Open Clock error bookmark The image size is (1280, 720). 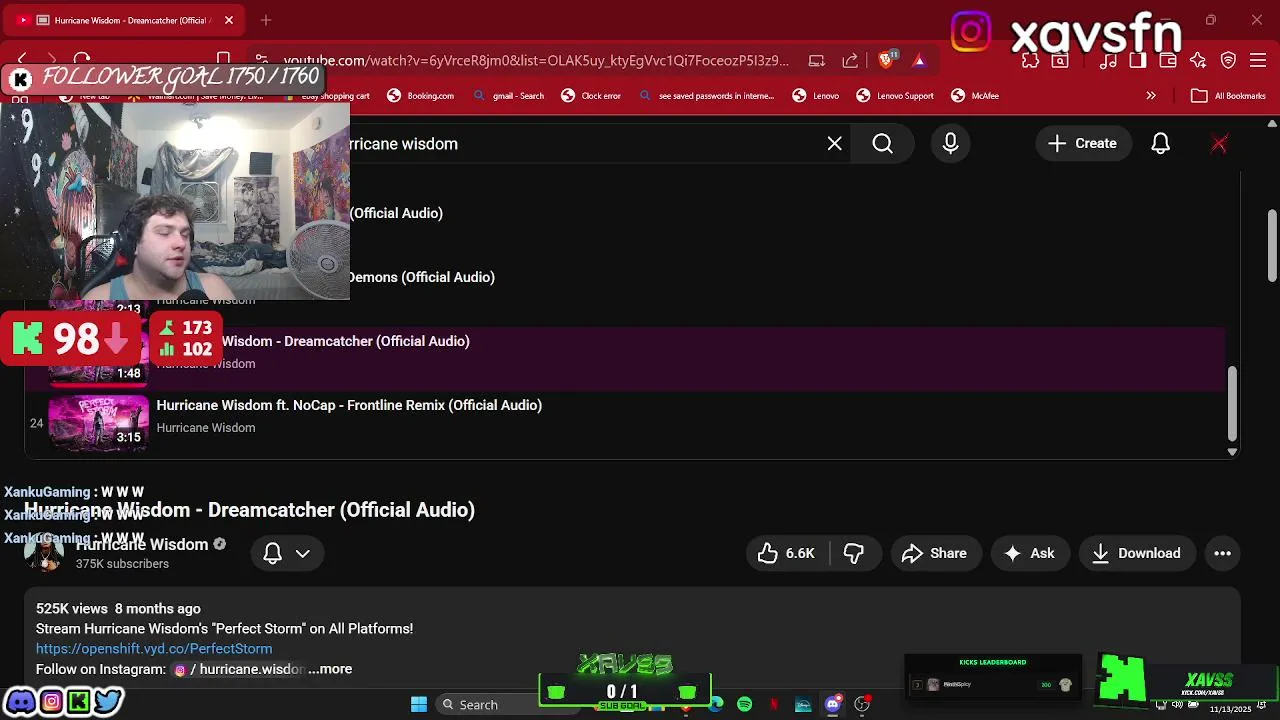591,96
